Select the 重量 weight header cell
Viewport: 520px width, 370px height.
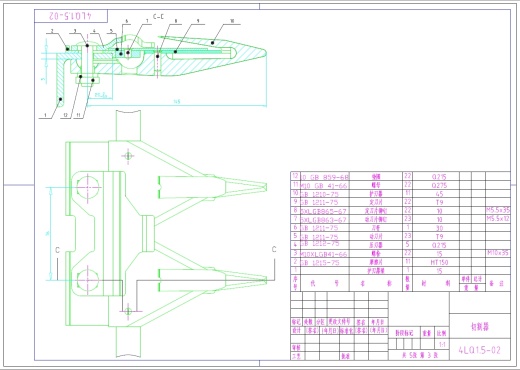coord(427,333)
